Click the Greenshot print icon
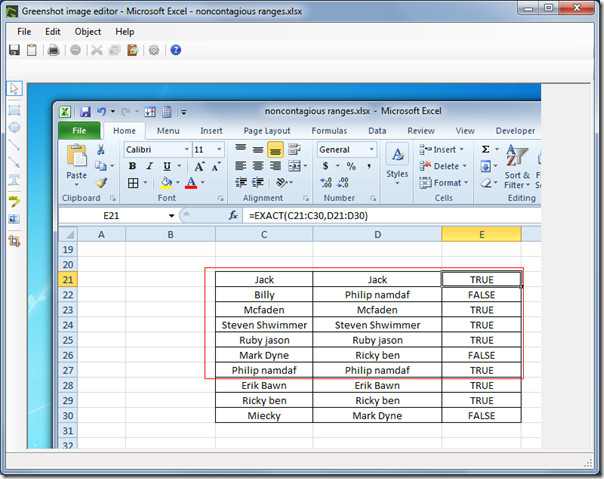Image resolution: width=604 pixels, height=479 pixels. pos(53,50)
